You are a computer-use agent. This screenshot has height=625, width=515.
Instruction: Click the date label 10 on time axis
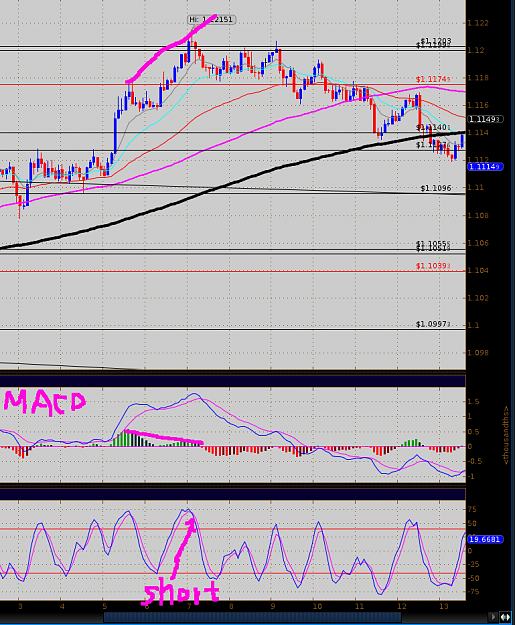point(317,606)
